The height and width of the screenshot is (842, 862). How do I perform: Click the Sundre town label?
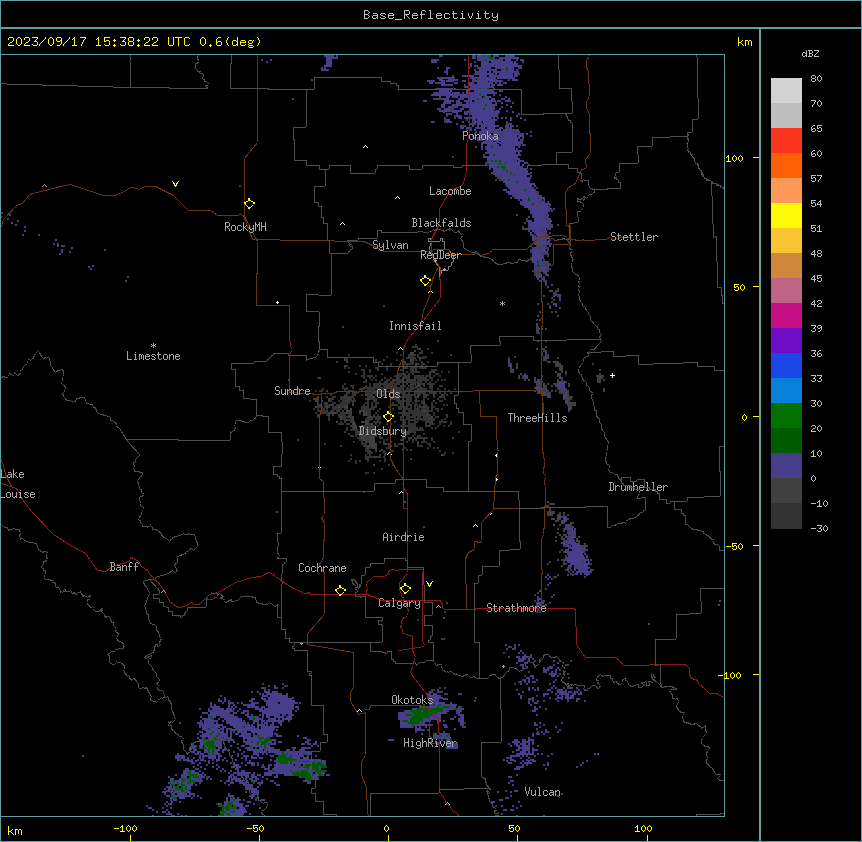click(292, 391)
